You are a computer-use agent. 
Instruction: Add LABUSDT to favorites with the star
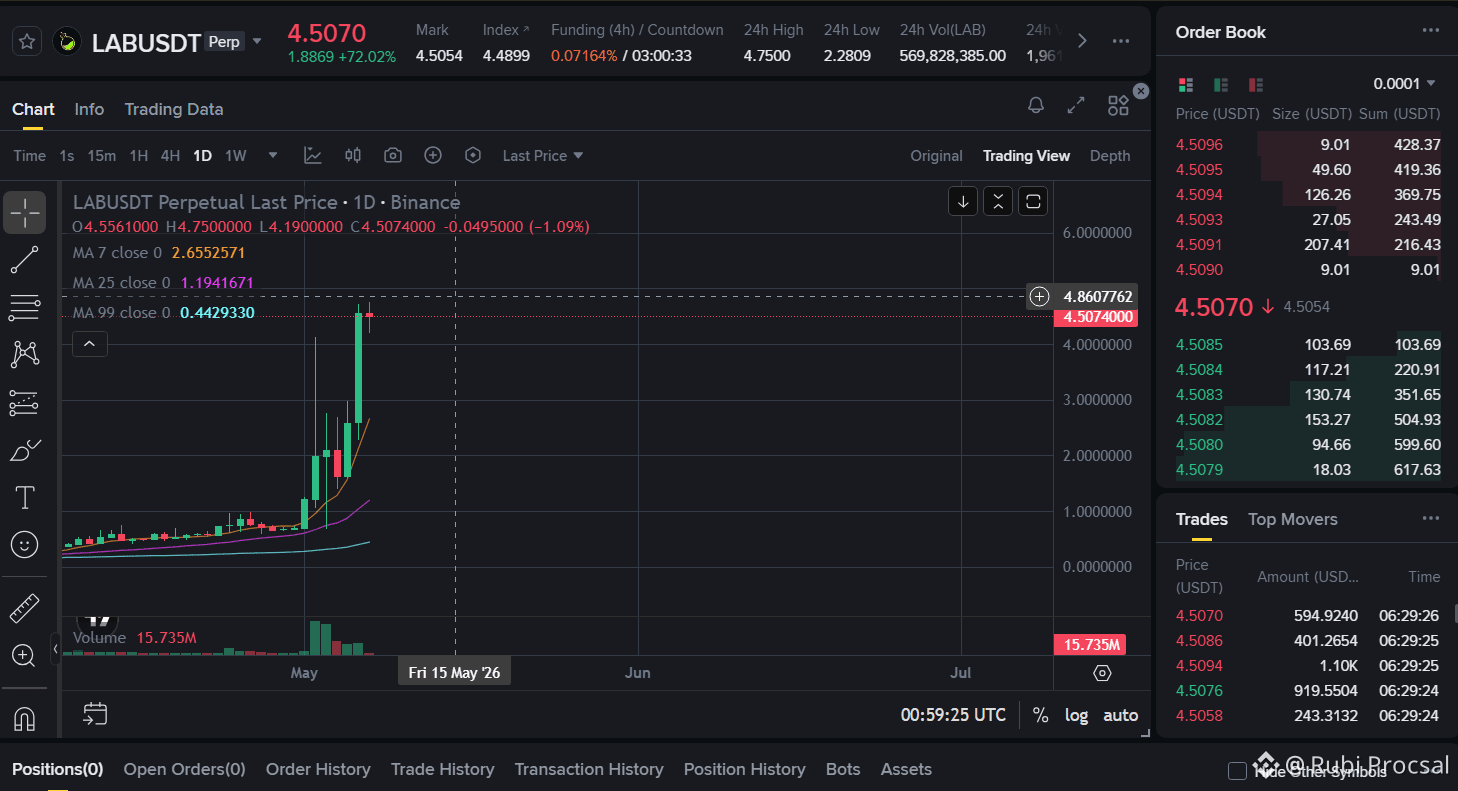27,42
